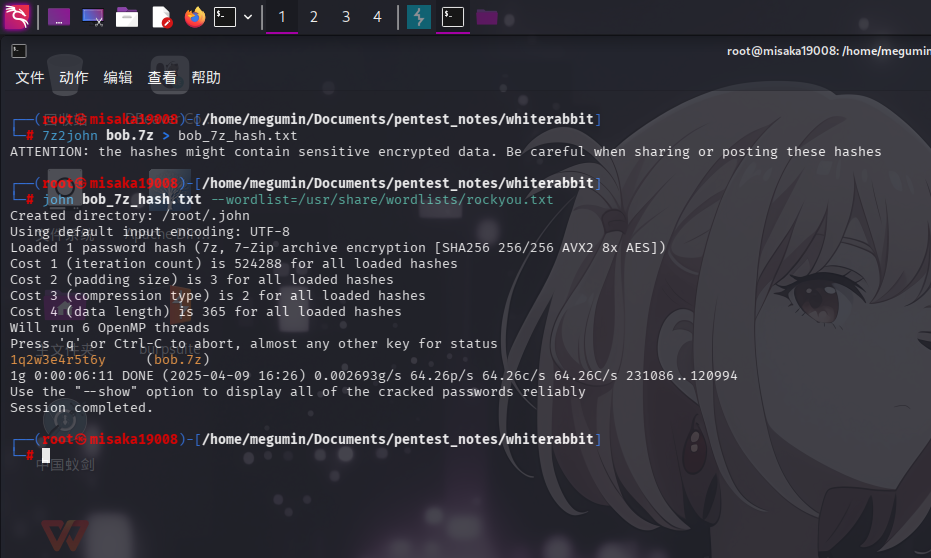The width and height of the screenshot is (931, 558).
Task: Switch to workspace 1
Action: click(x=282, y=17)
